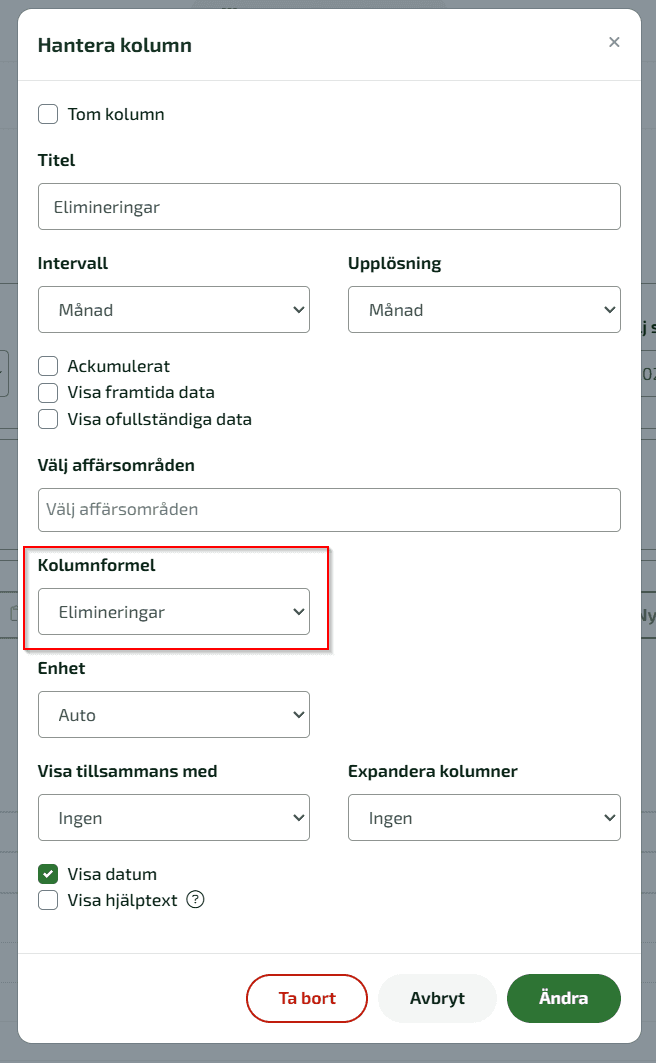Uncheck the Visa datum checkbox
This screenshot has width=656, height=1063.
48,874
